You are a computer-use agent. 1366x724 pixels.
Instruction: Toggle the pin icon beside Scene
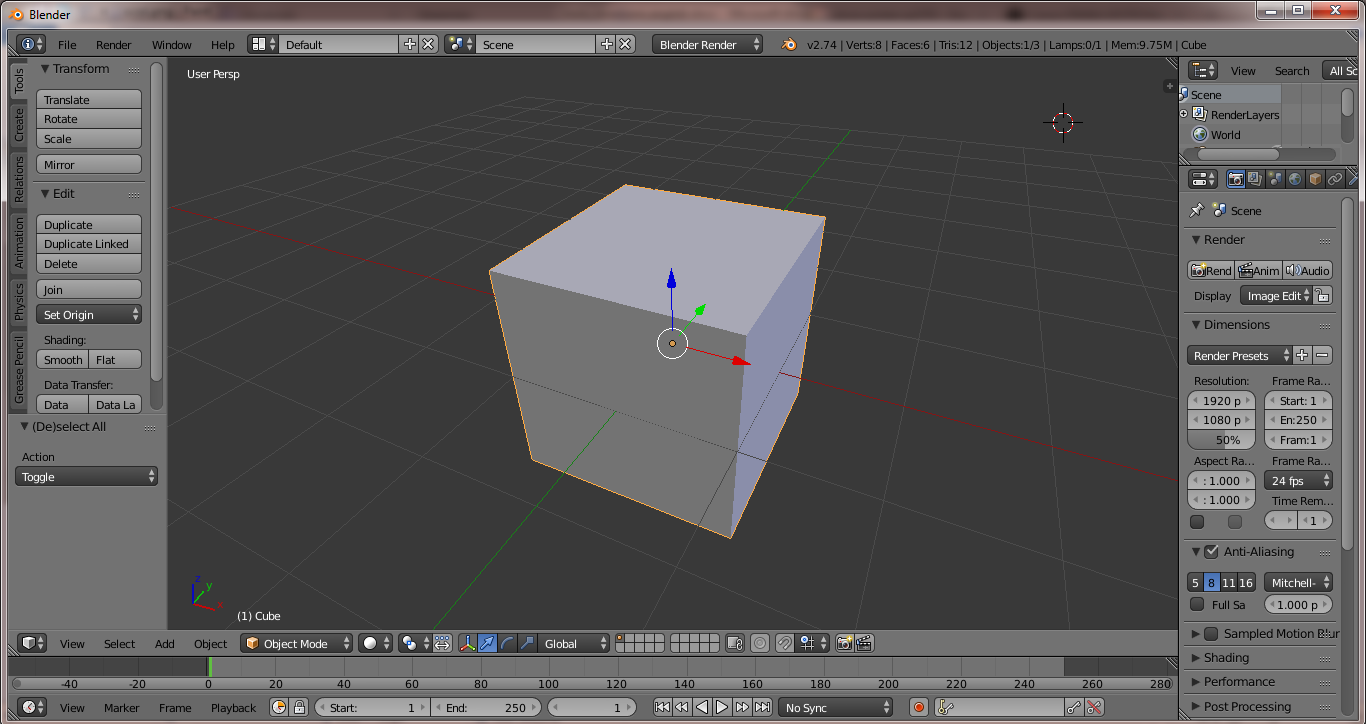tap(1196, 210)
